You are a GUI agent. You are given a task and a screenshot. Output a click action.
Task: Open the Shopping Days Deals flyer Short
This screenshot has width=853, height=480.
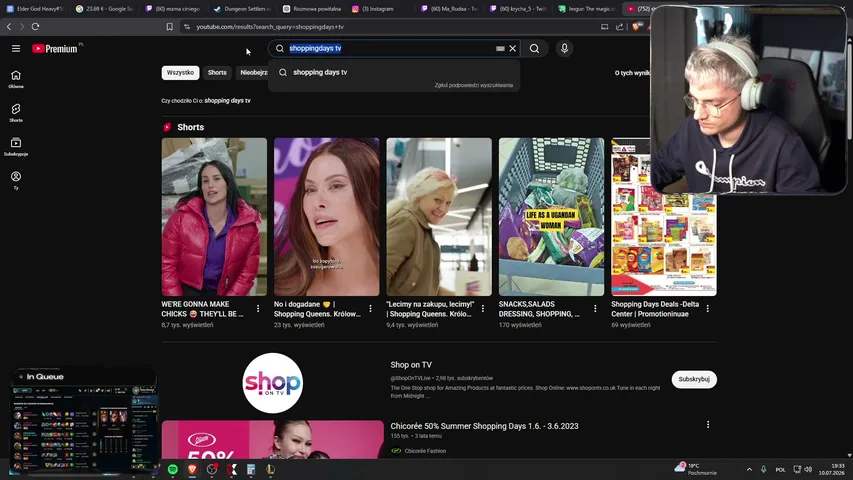click(664, 245)
